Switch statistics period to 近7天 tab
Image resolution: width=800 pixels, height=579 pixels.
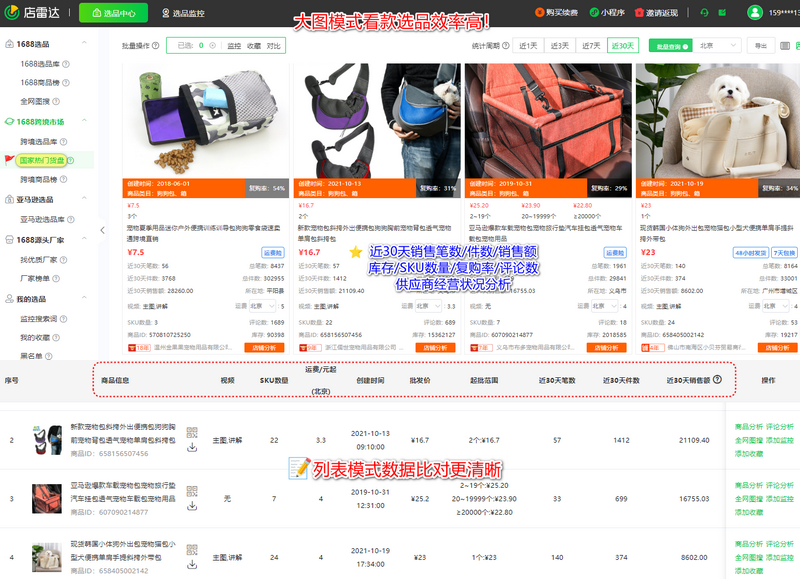pos(592,45)
